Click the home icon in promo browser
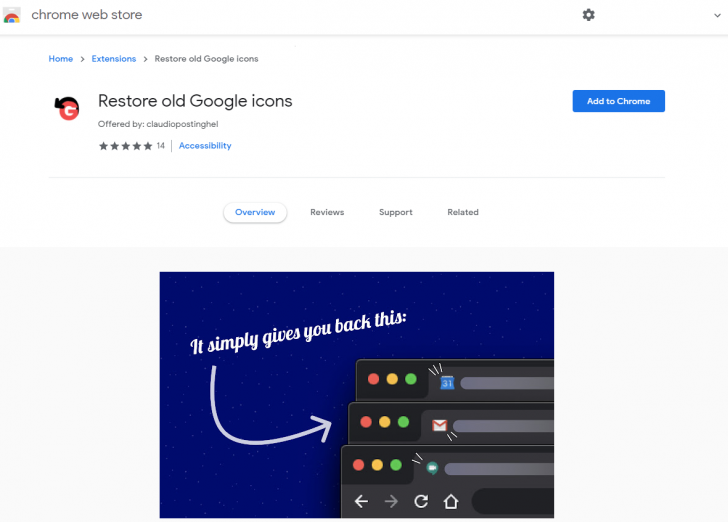The height and width of the screenshot is (522, 728). [451, 502]
